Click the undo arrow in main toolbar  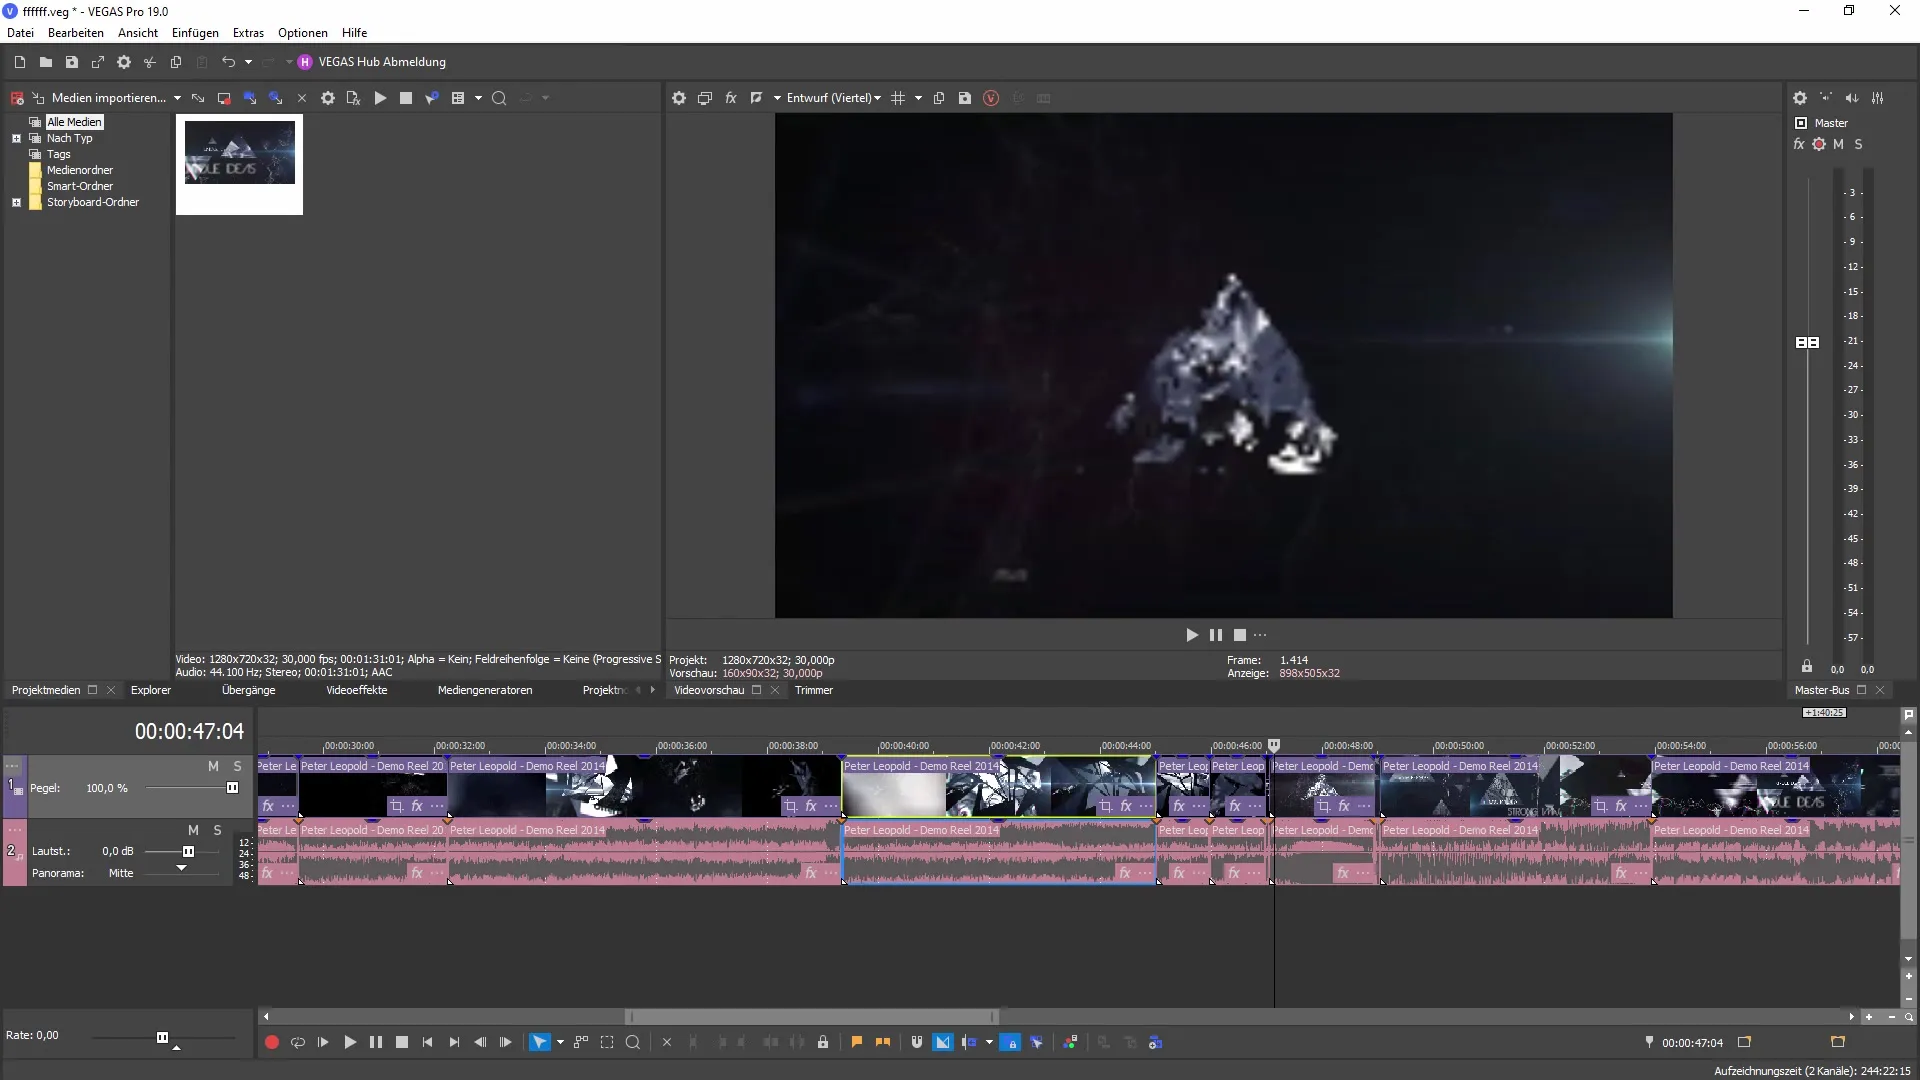coord(228,62)
